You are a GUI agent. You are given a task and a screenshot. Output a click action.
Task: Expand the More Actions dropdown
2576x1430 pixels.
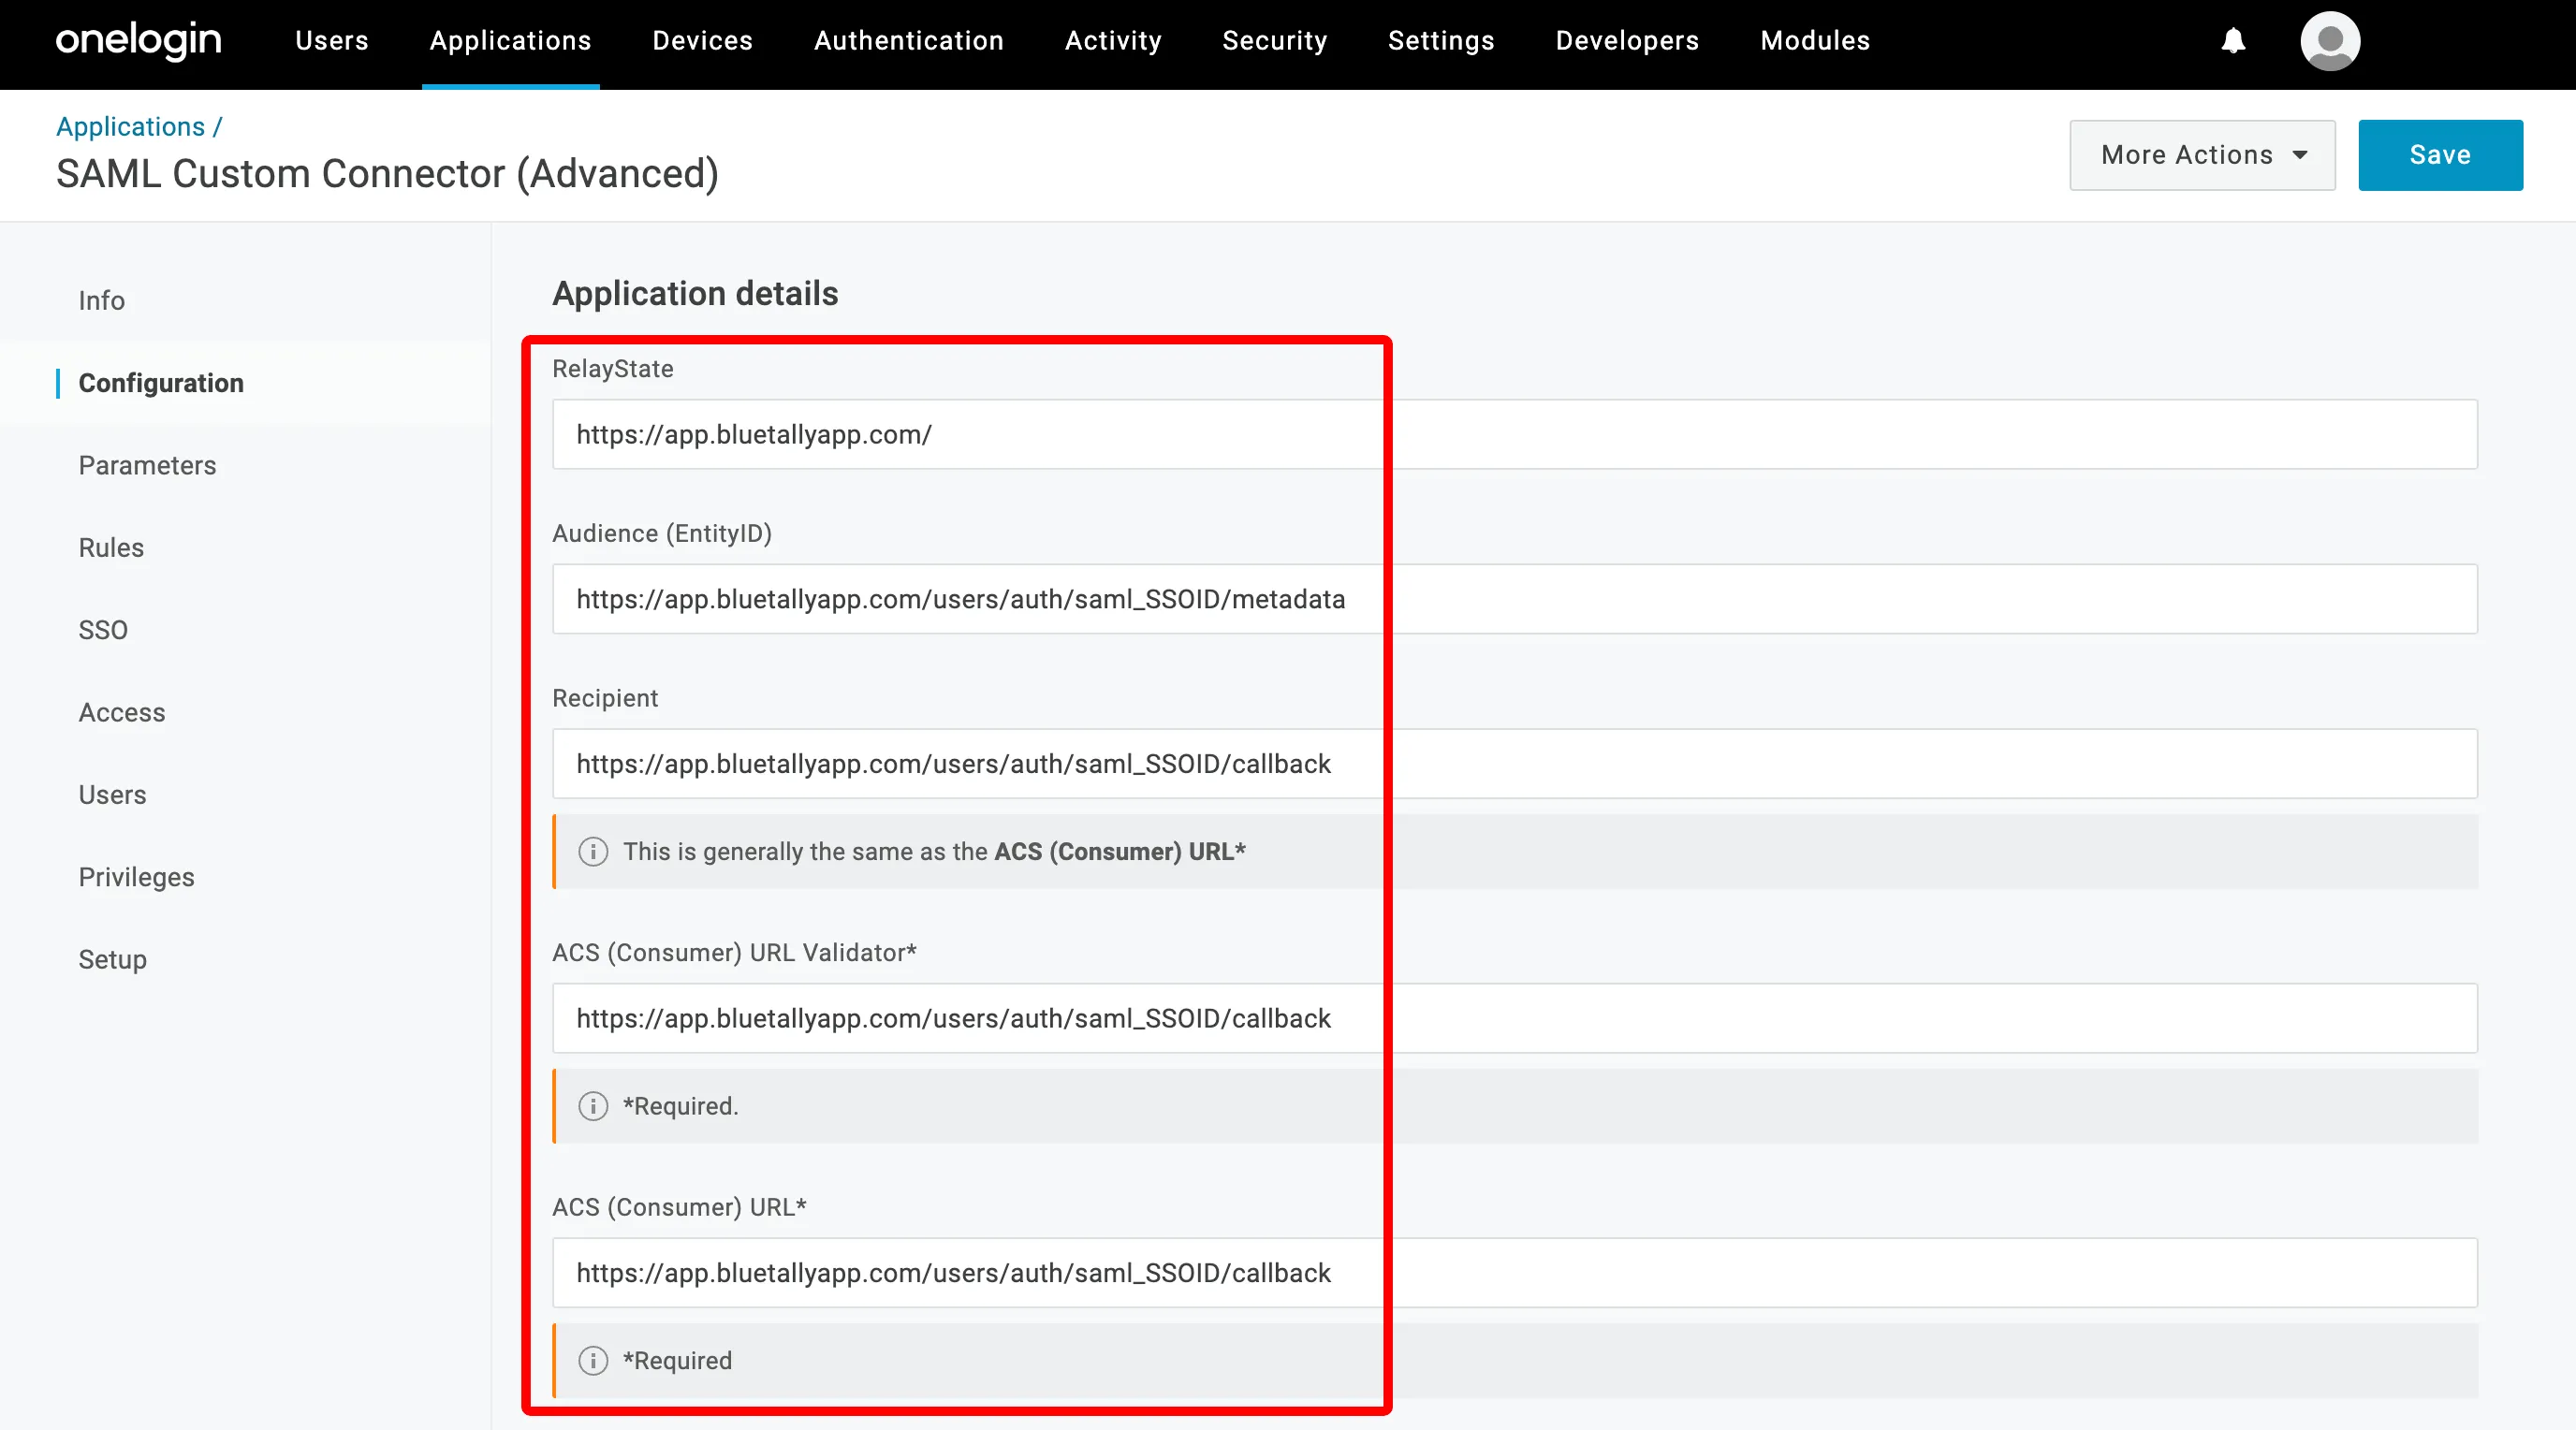click(2202, 155)
